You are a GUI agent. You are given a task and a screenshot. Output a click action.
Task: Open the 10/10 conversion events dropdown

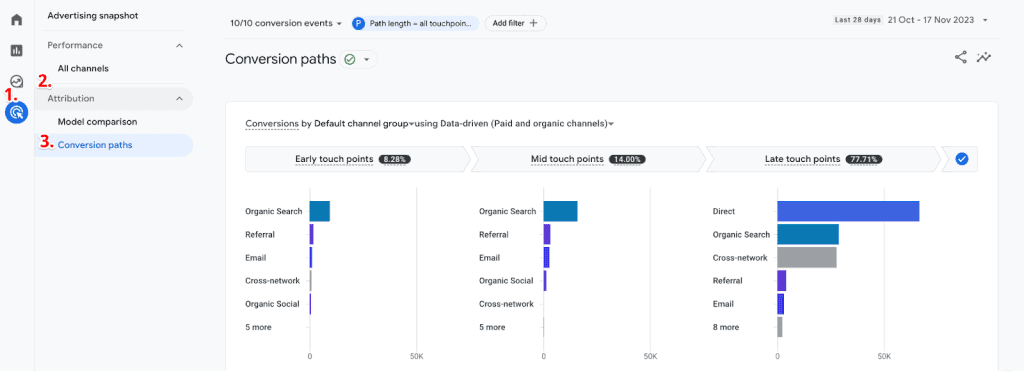tap(286, 23)
